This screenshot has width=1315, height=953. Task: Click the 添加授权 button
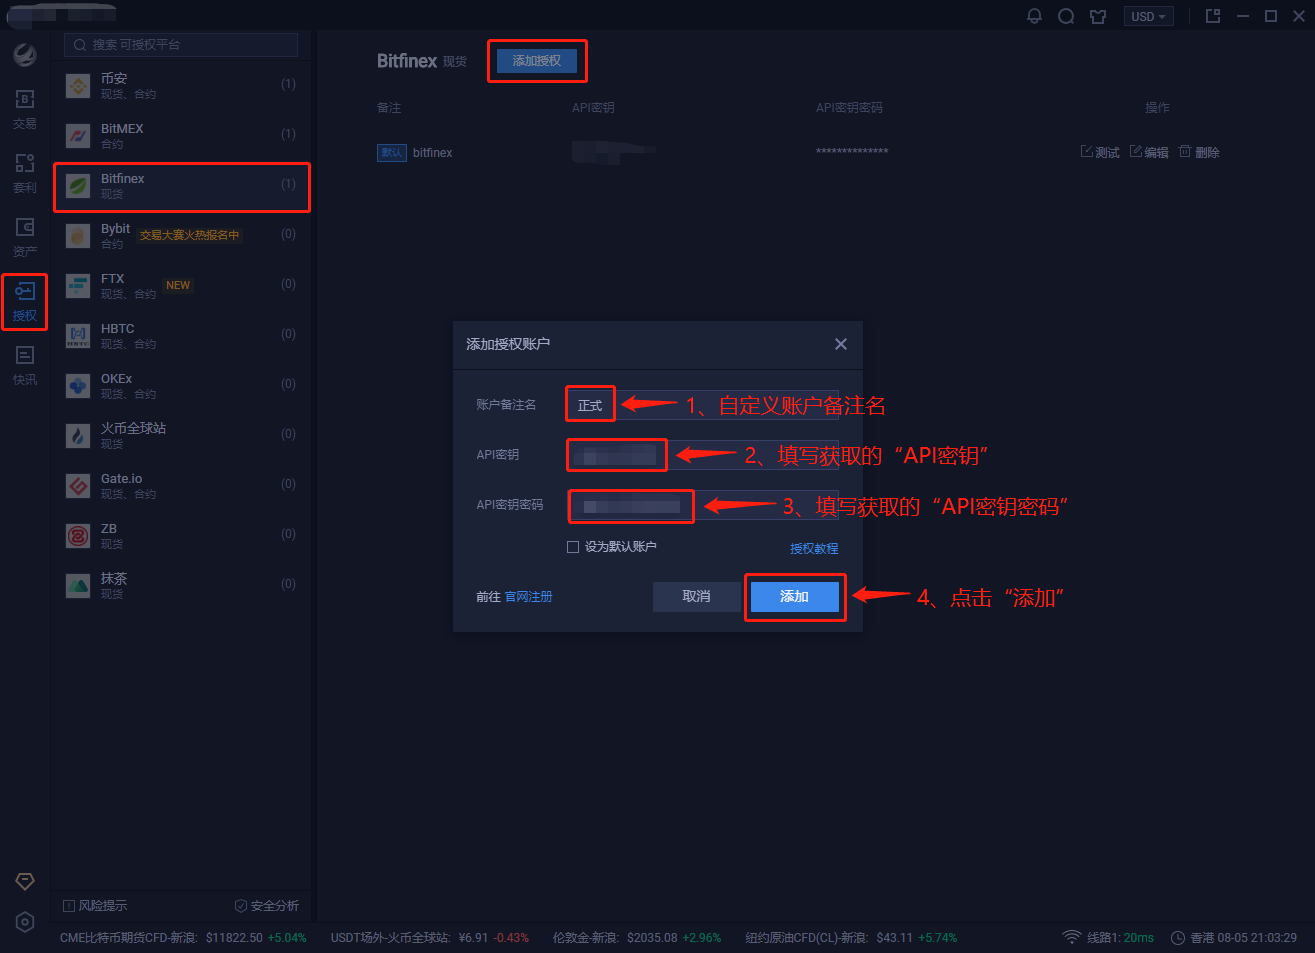coord(537,61)
